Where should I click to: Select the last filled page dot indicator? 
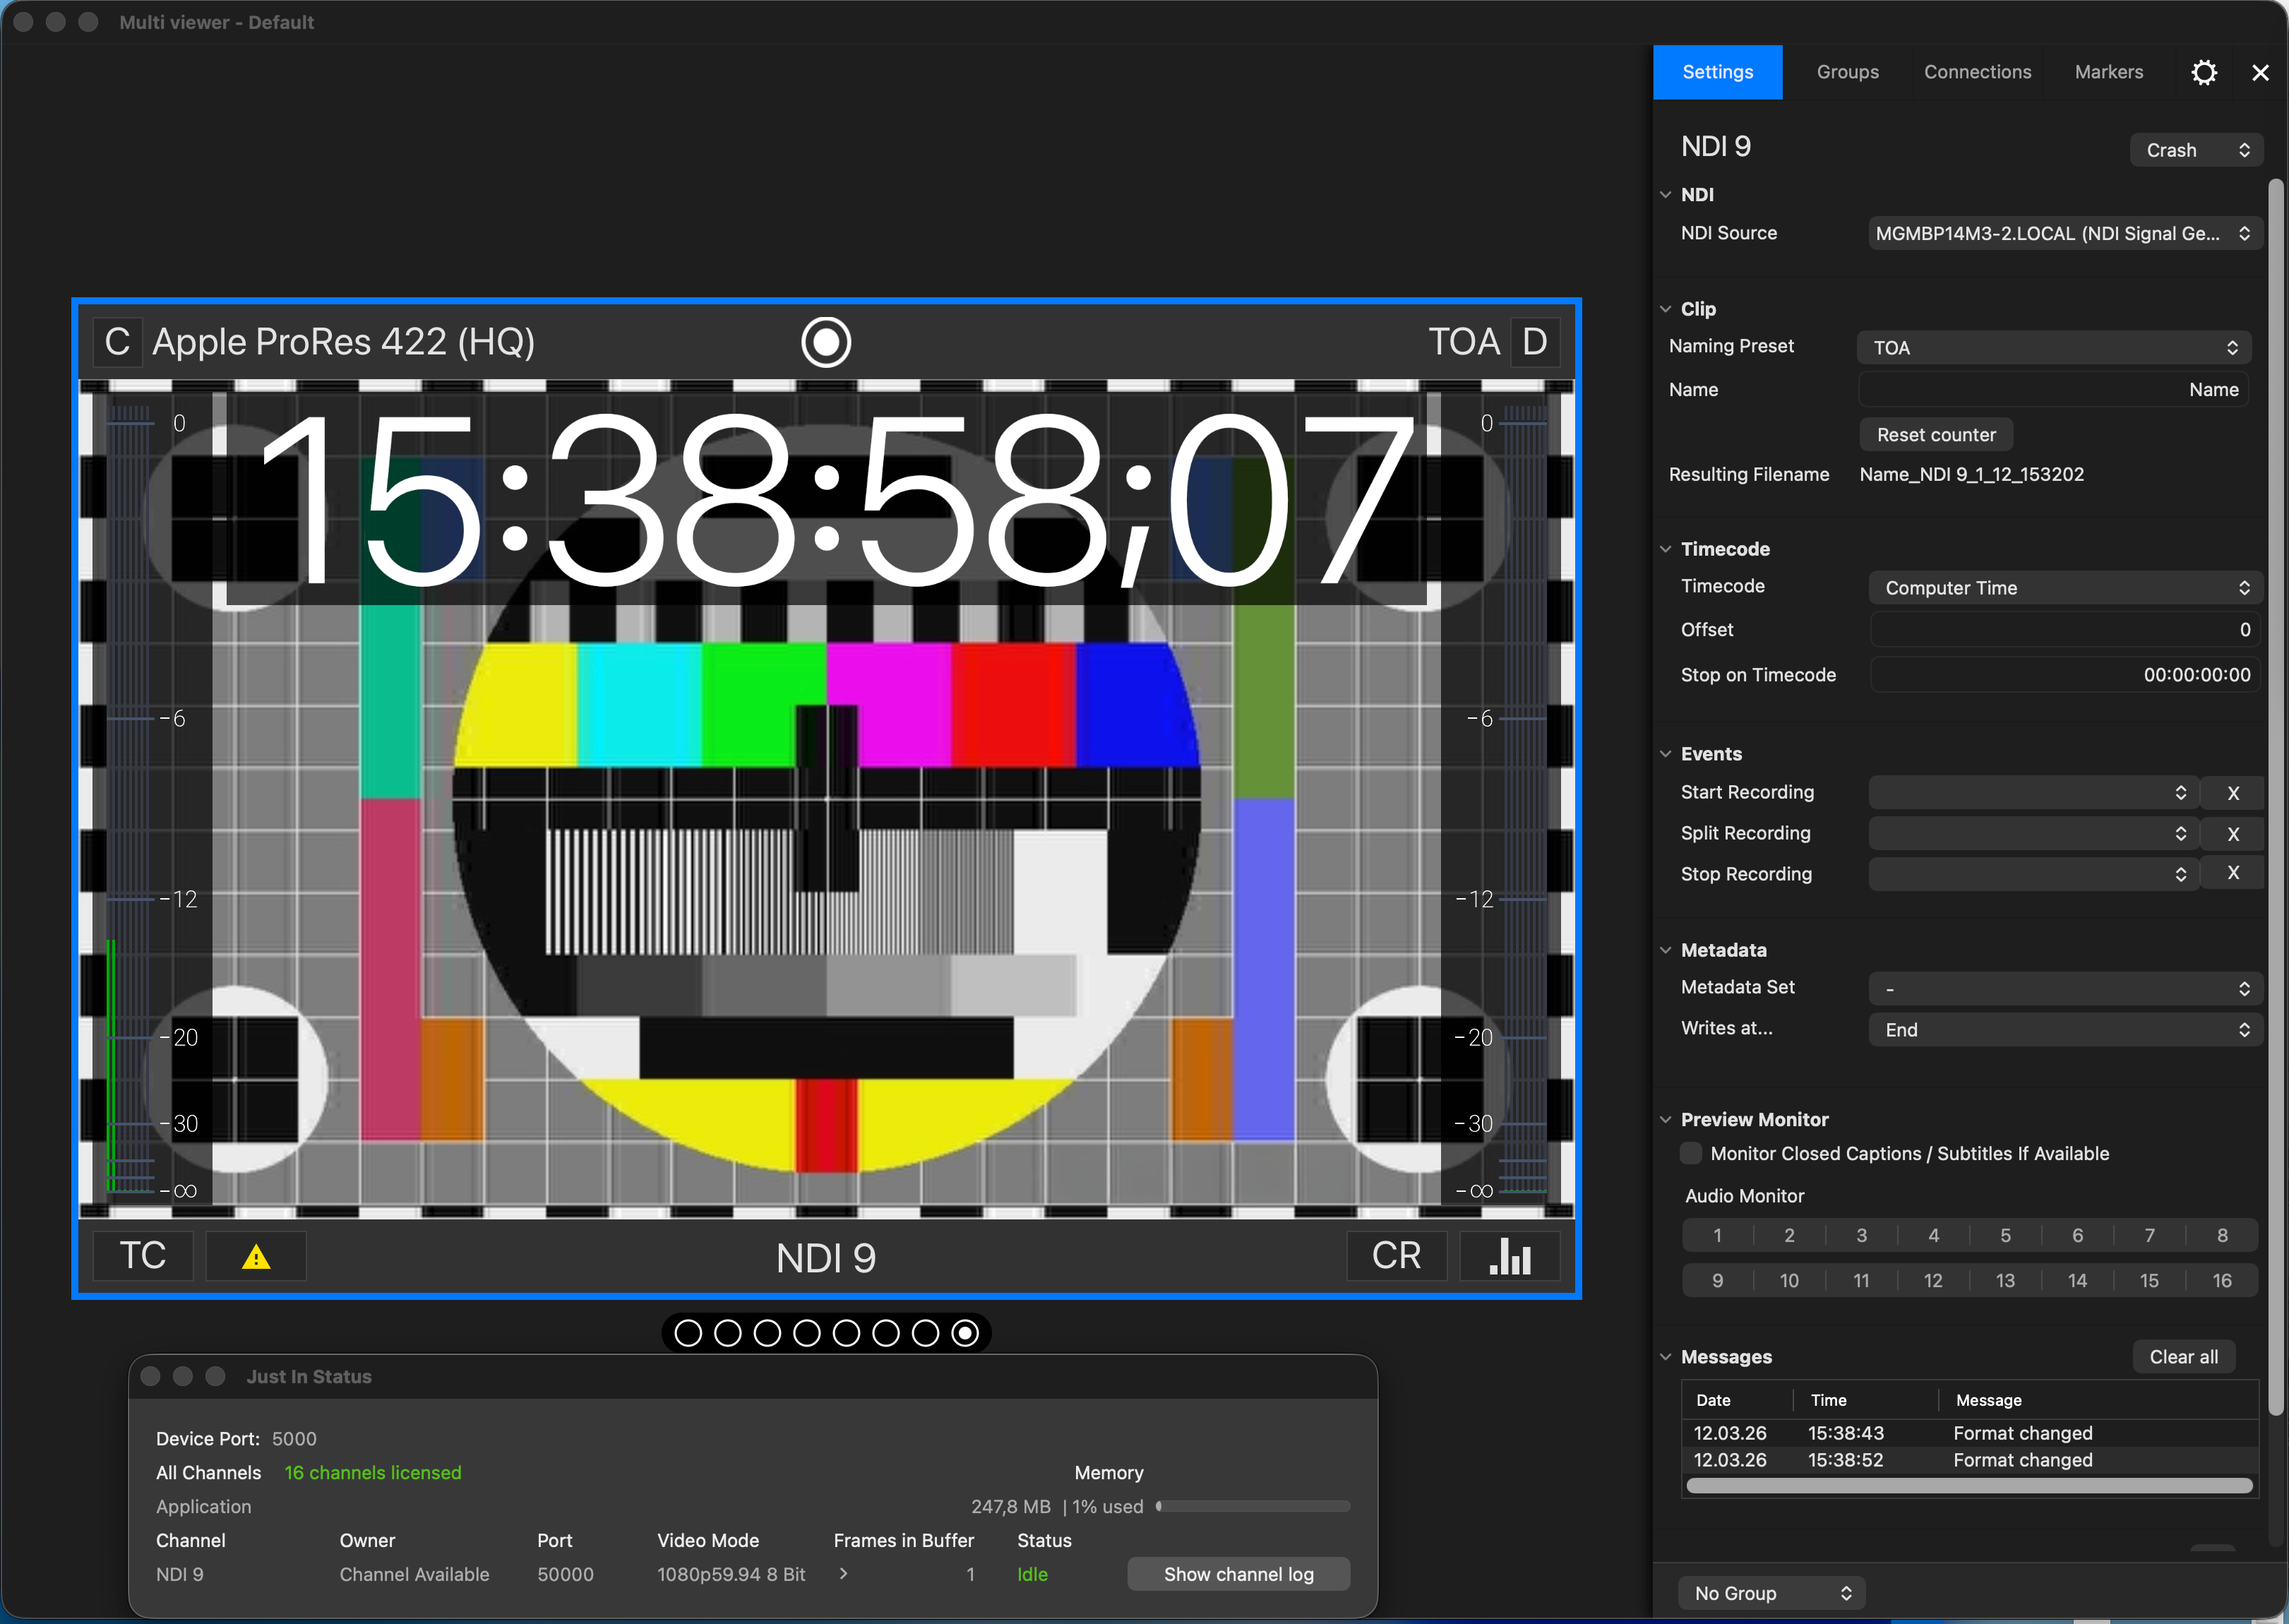point(965,1333)
